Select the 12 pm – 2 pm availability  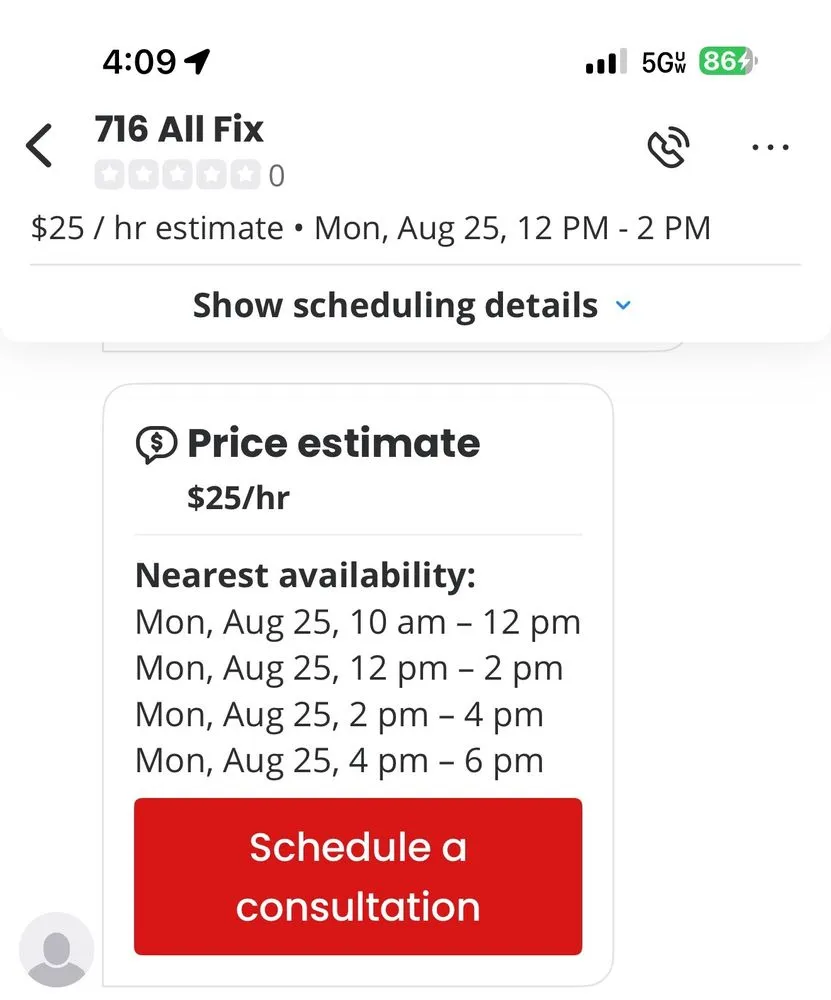(x=349, y=668)
